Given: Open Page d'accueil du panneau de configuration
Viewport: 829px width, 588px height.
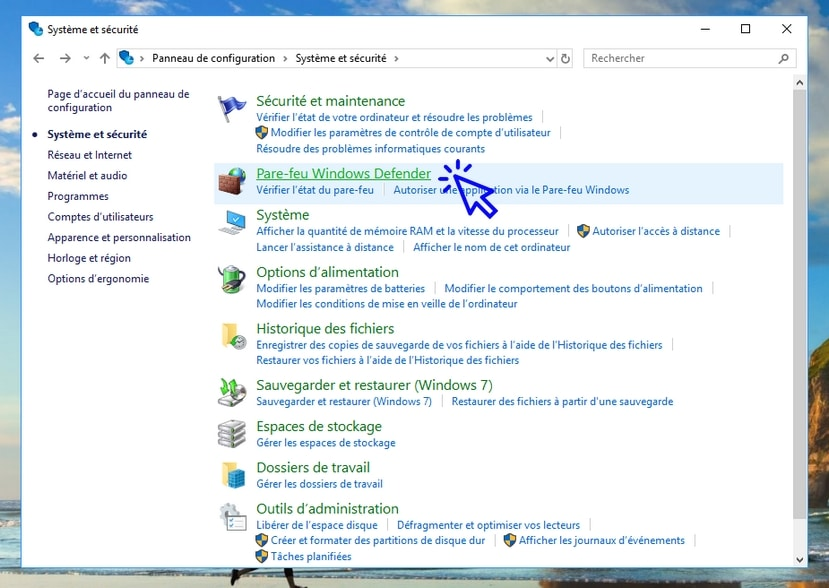Looking at the screenshot, I should pyautogui.click(x=118, y=100).
